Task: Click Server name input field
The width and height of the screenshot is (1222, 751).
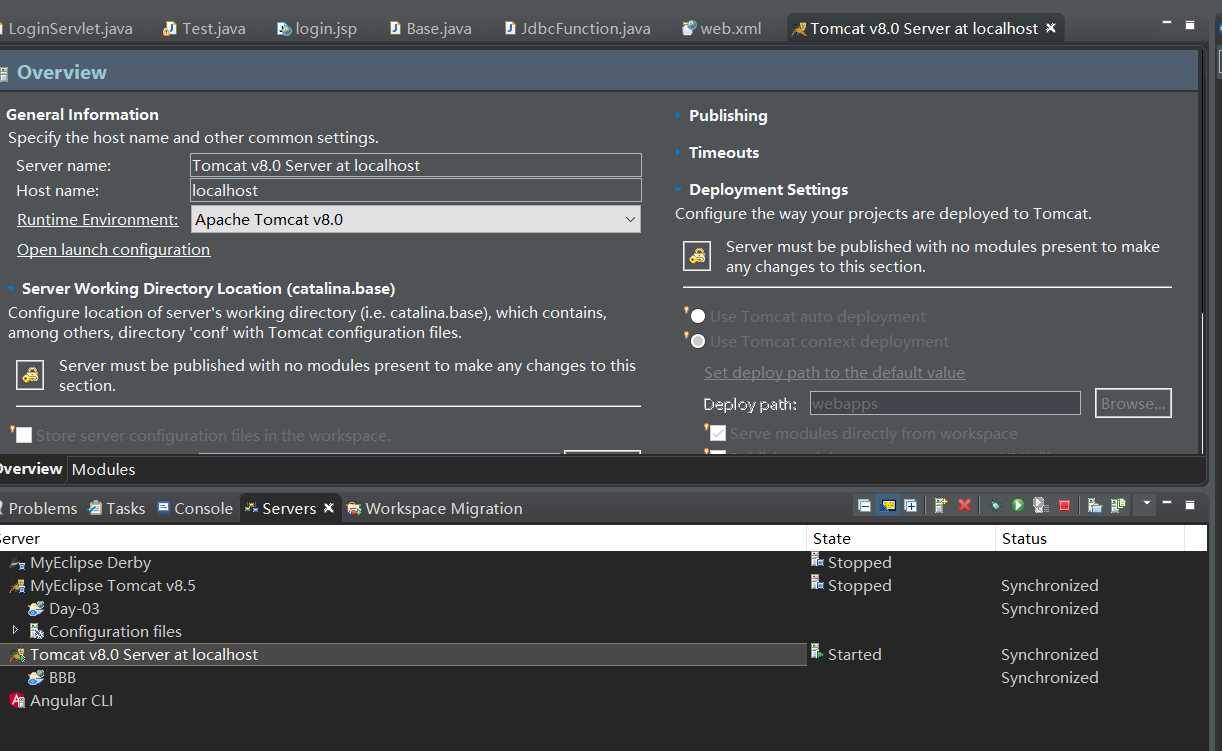Action: click(415, 165)
